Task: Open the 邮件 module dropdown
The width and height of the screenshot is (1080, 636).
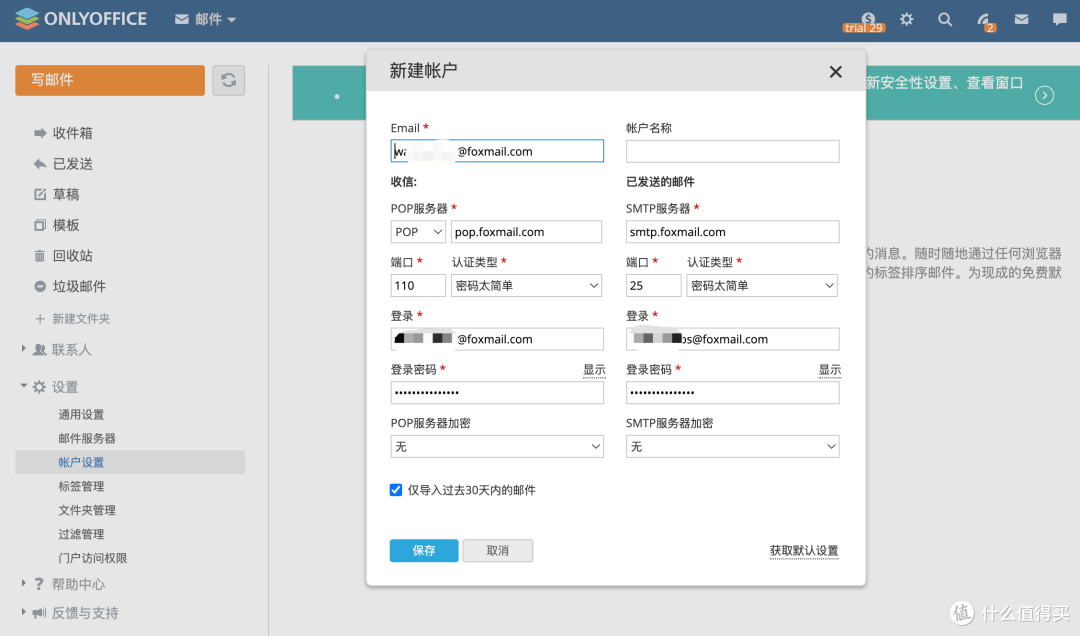Action: [x=205, y=19]
